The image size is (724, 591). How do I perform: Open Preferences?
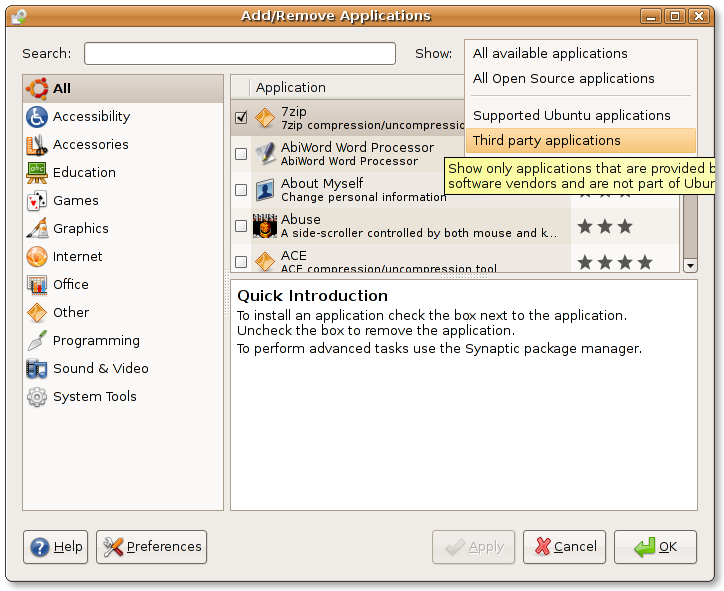[x=151, y=547]
